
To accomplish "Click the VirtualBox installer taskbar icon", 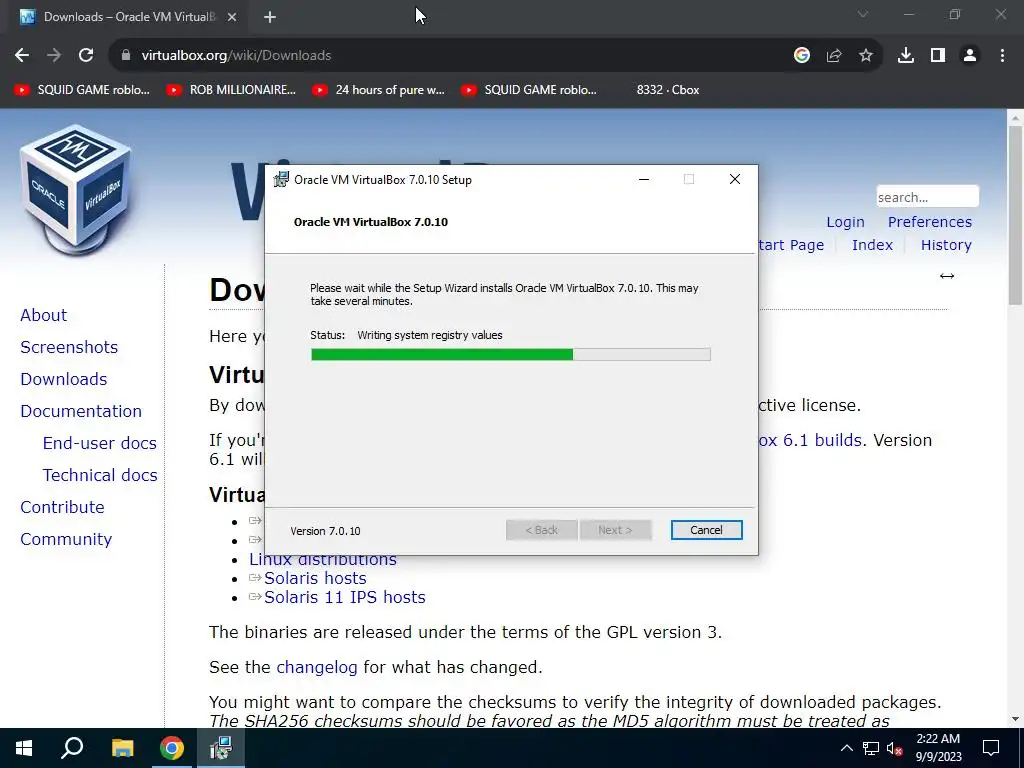I will coord(221,748).
